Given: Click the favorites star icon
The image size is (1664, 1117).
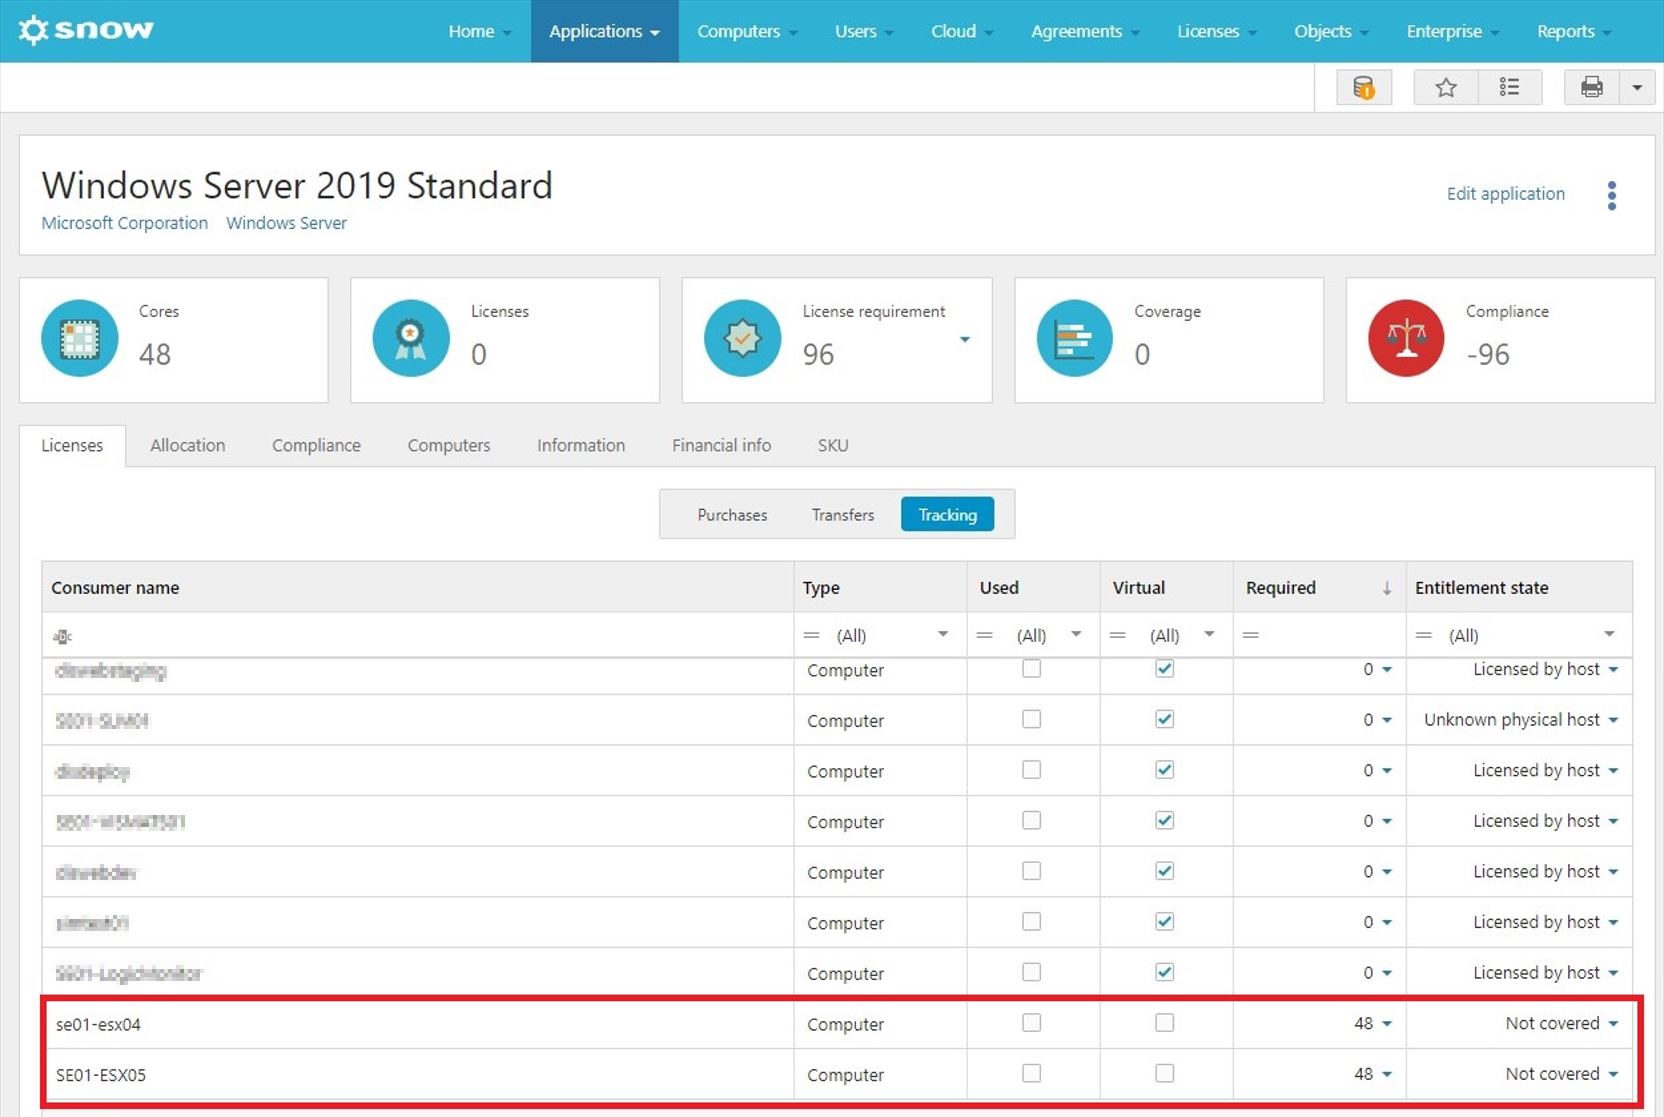Looking at the screenshot, I should pos(1446,88).
